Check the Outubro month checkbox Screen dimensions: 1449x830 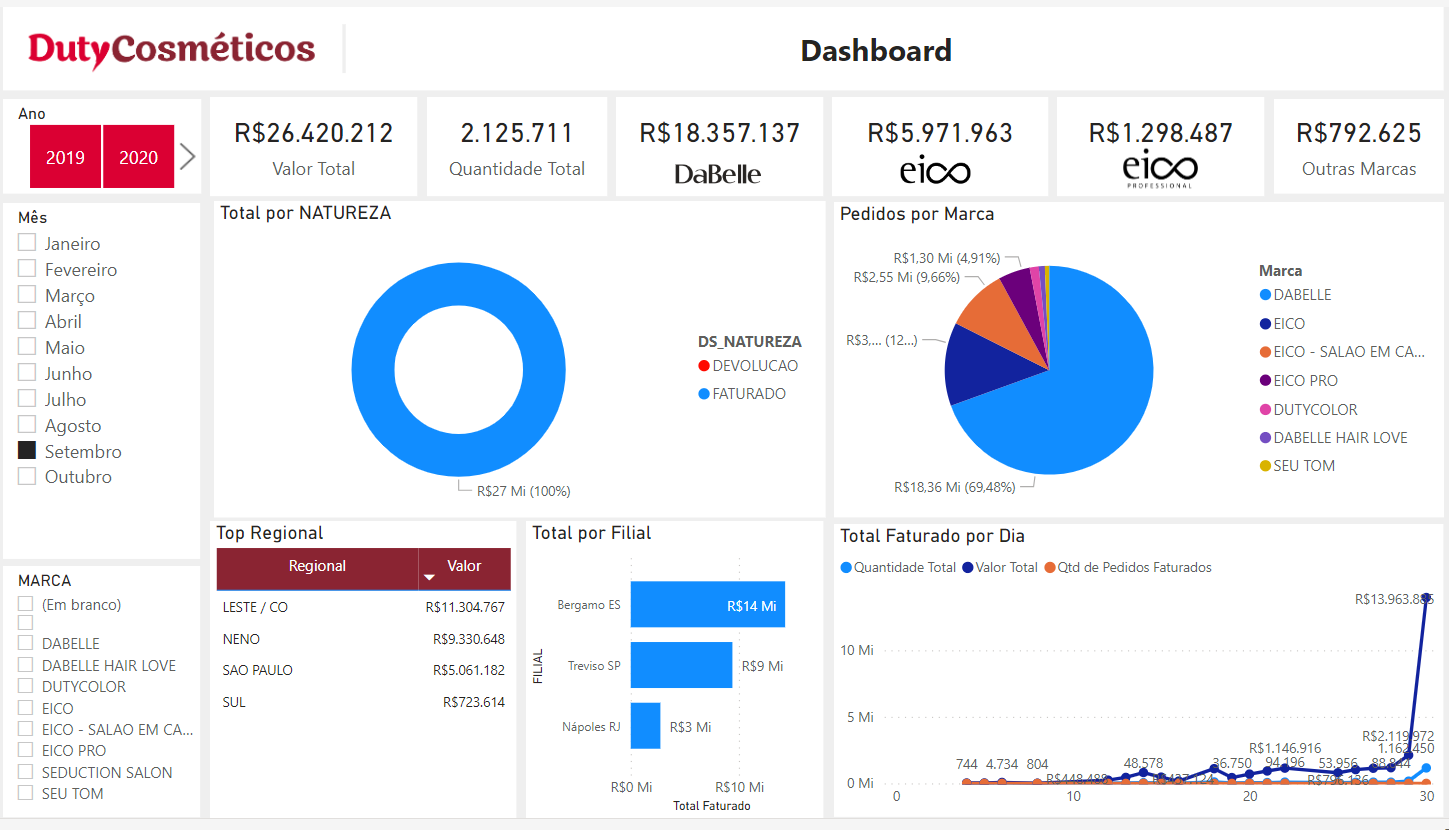tap(27, 476)
